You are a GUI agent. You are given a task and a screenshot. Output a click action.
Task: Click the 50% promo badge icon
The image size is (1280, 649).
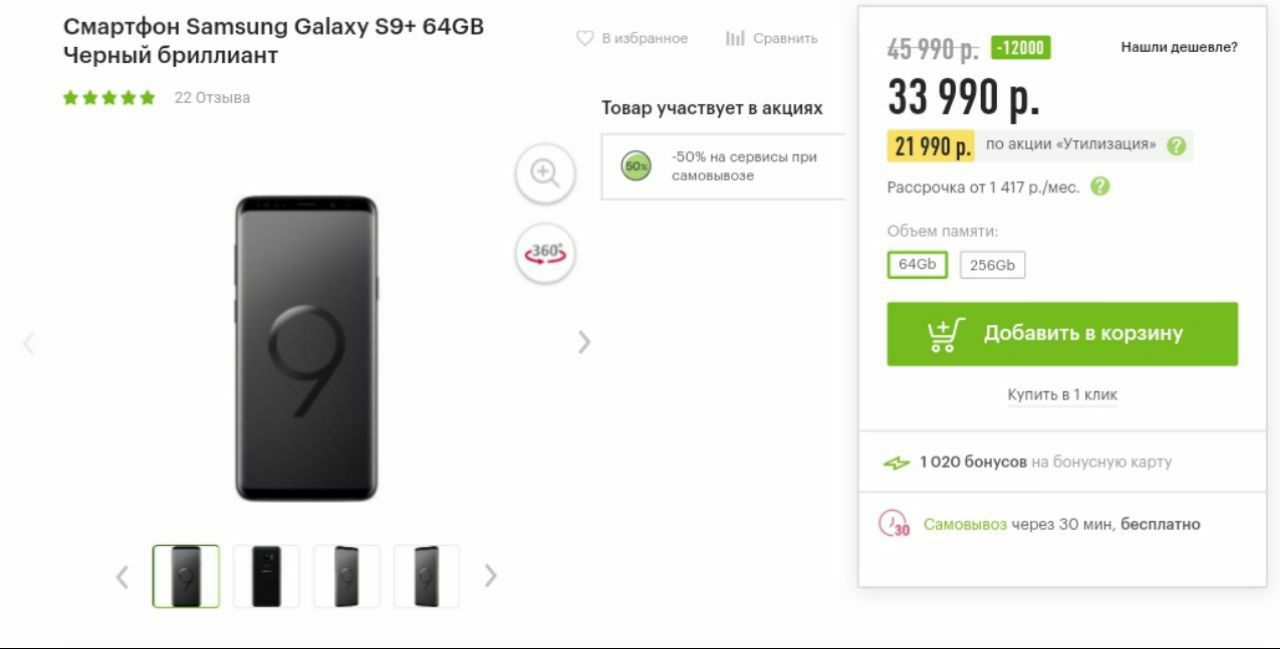[x=636, y=166]
